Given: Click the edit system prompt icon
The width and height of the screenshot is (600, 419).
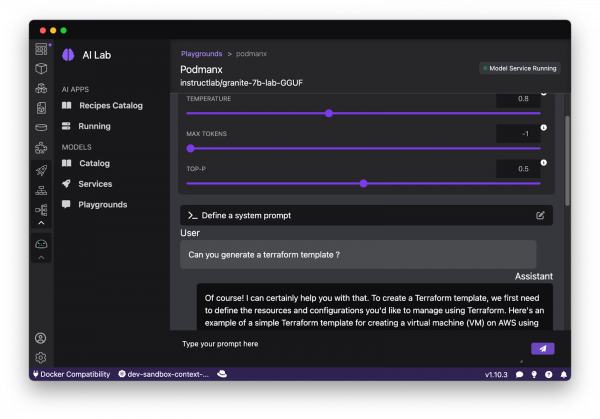Looking at the screenshot, I should 541,215.
